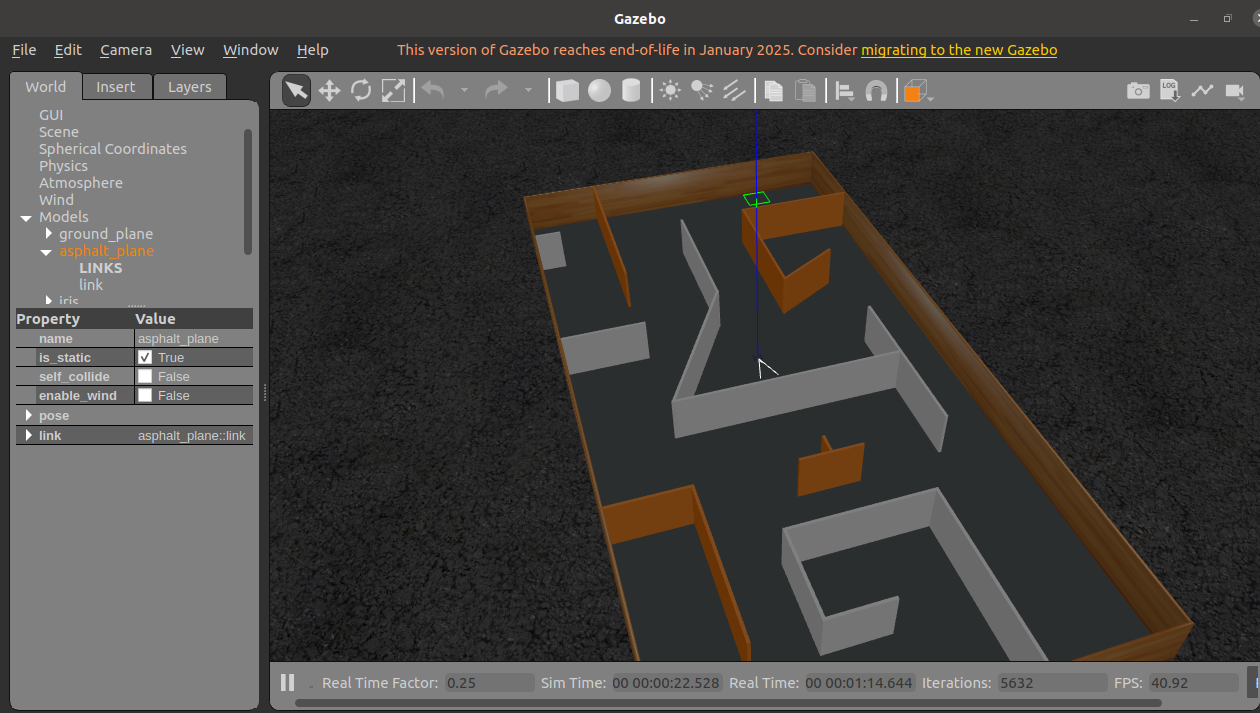Select the World tab
1260x713 pixels.
pyautogui.click(x=46, y=87)
